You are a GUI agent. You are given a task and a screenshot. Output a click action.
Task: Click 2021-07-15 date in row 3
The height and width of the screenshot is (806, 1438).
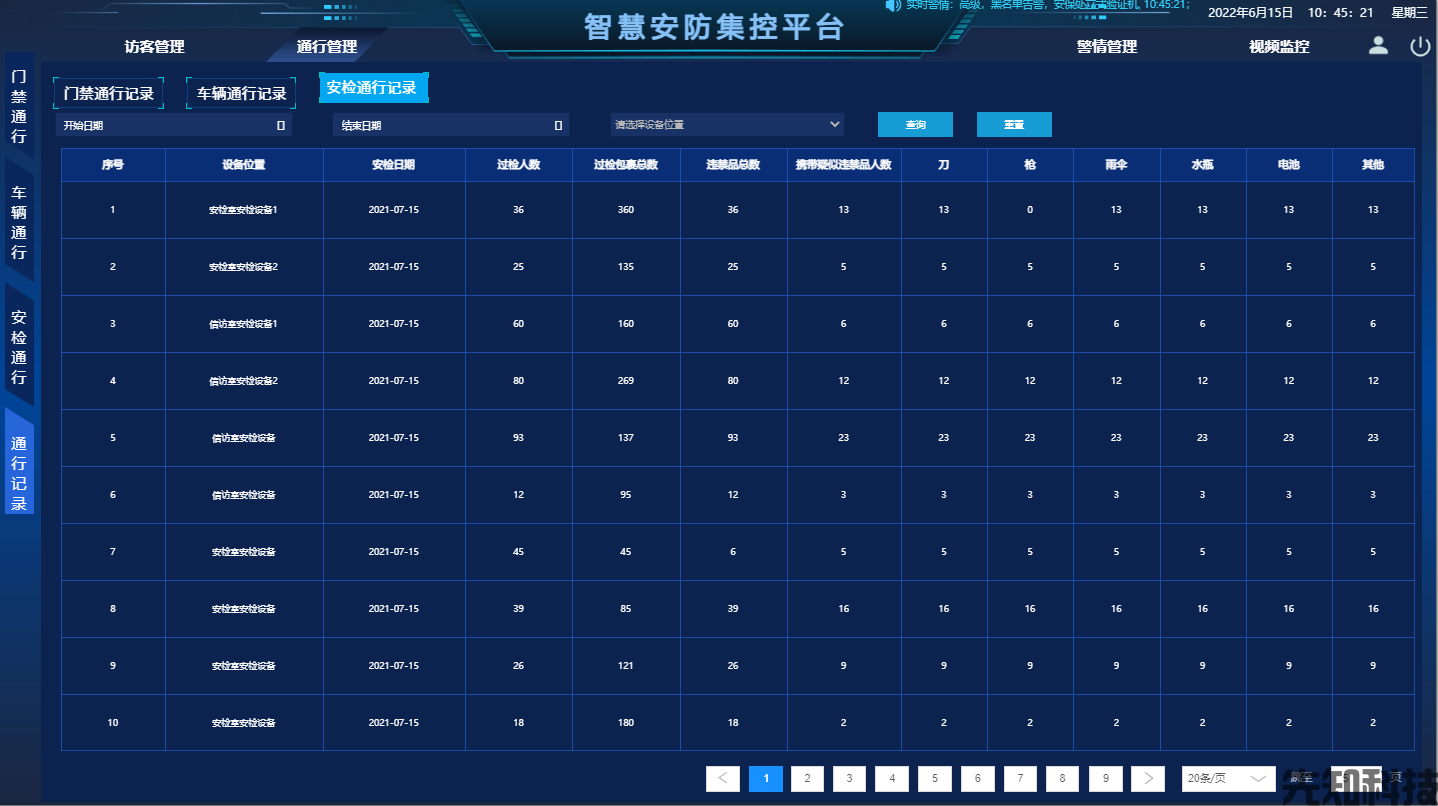pos(394,324)
